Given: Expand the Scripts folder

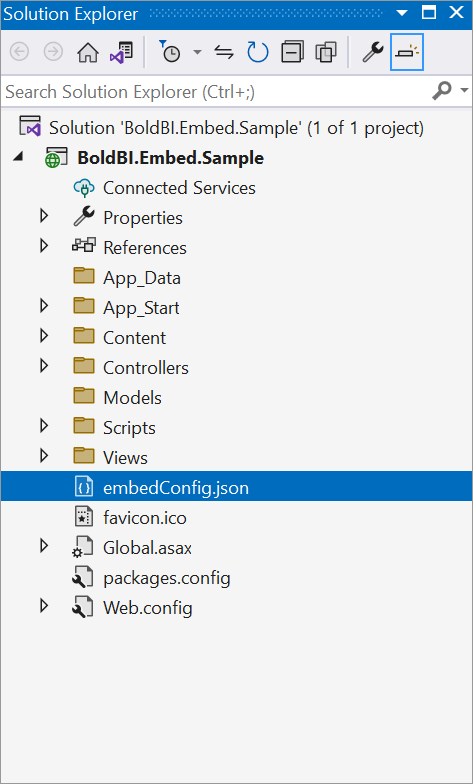Looking at the screenshot, I should click(x=44, y=426).
